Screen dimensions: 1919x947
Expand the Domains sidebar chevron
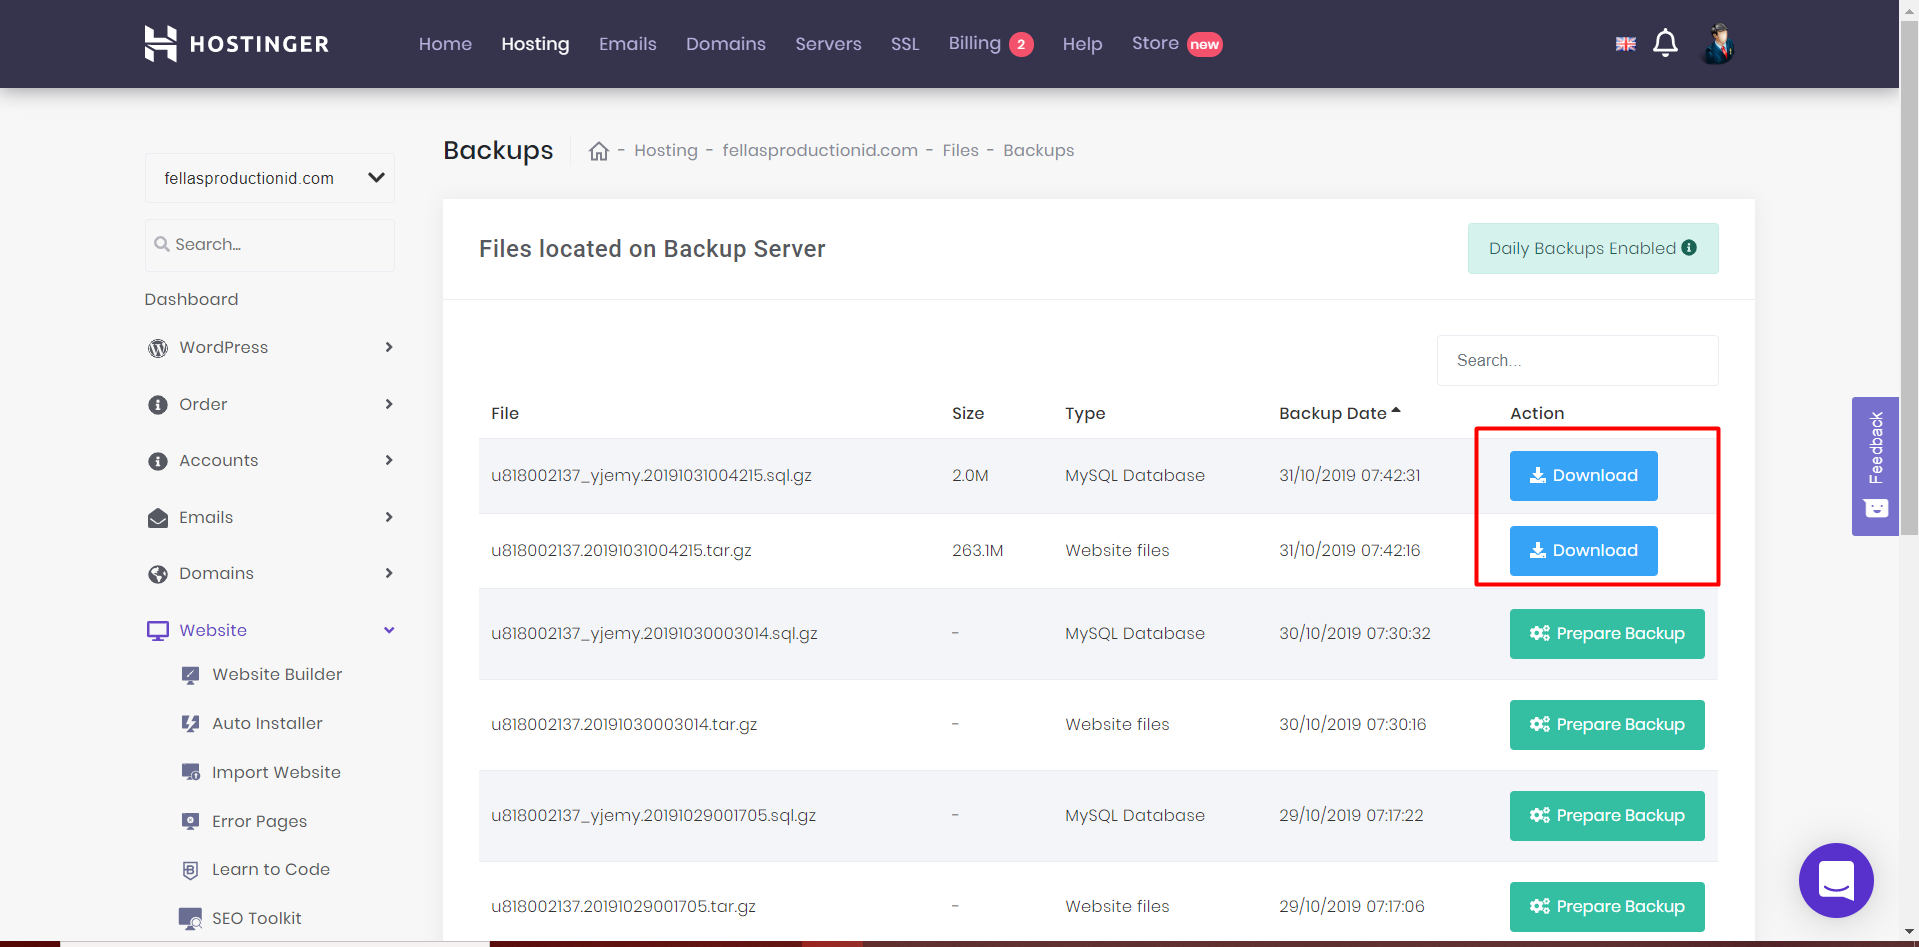tap(389, 573)
